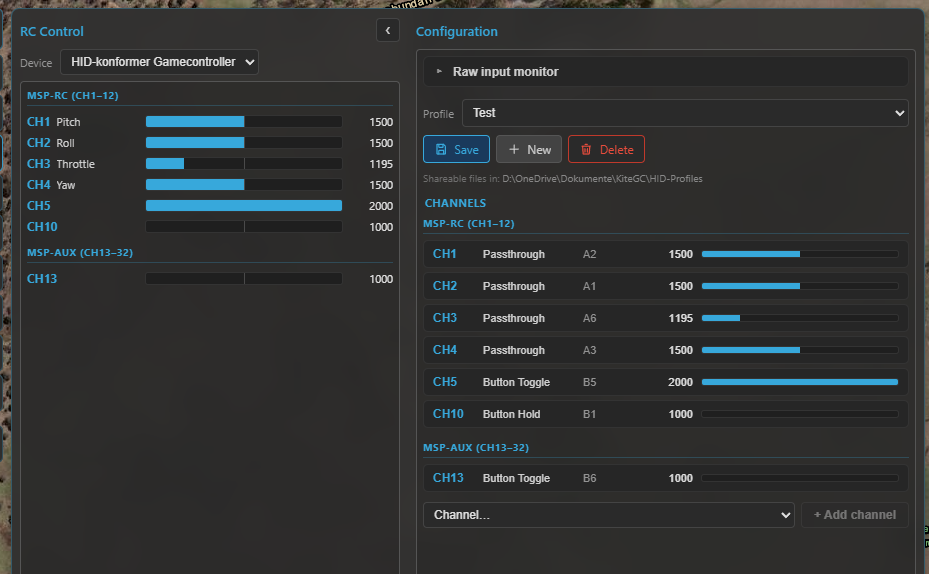Screen dimensions: 929x574
Task: Click the CH2 Roll value bar
Action: point(244,143)
